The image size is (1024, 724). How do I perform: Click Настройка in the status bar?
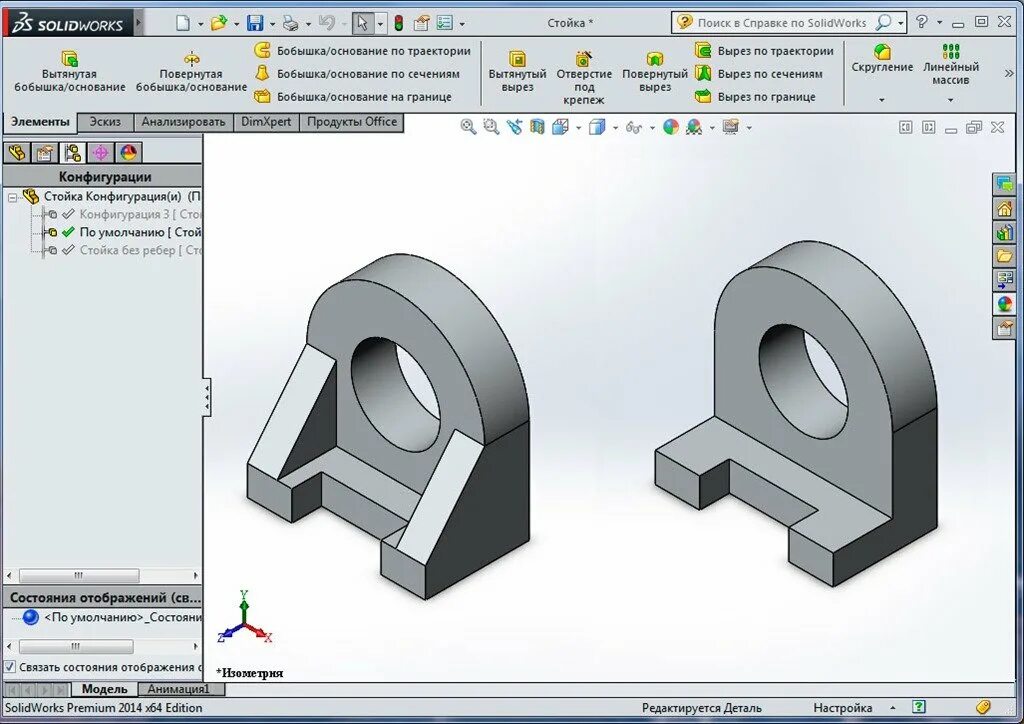point(842,708)
